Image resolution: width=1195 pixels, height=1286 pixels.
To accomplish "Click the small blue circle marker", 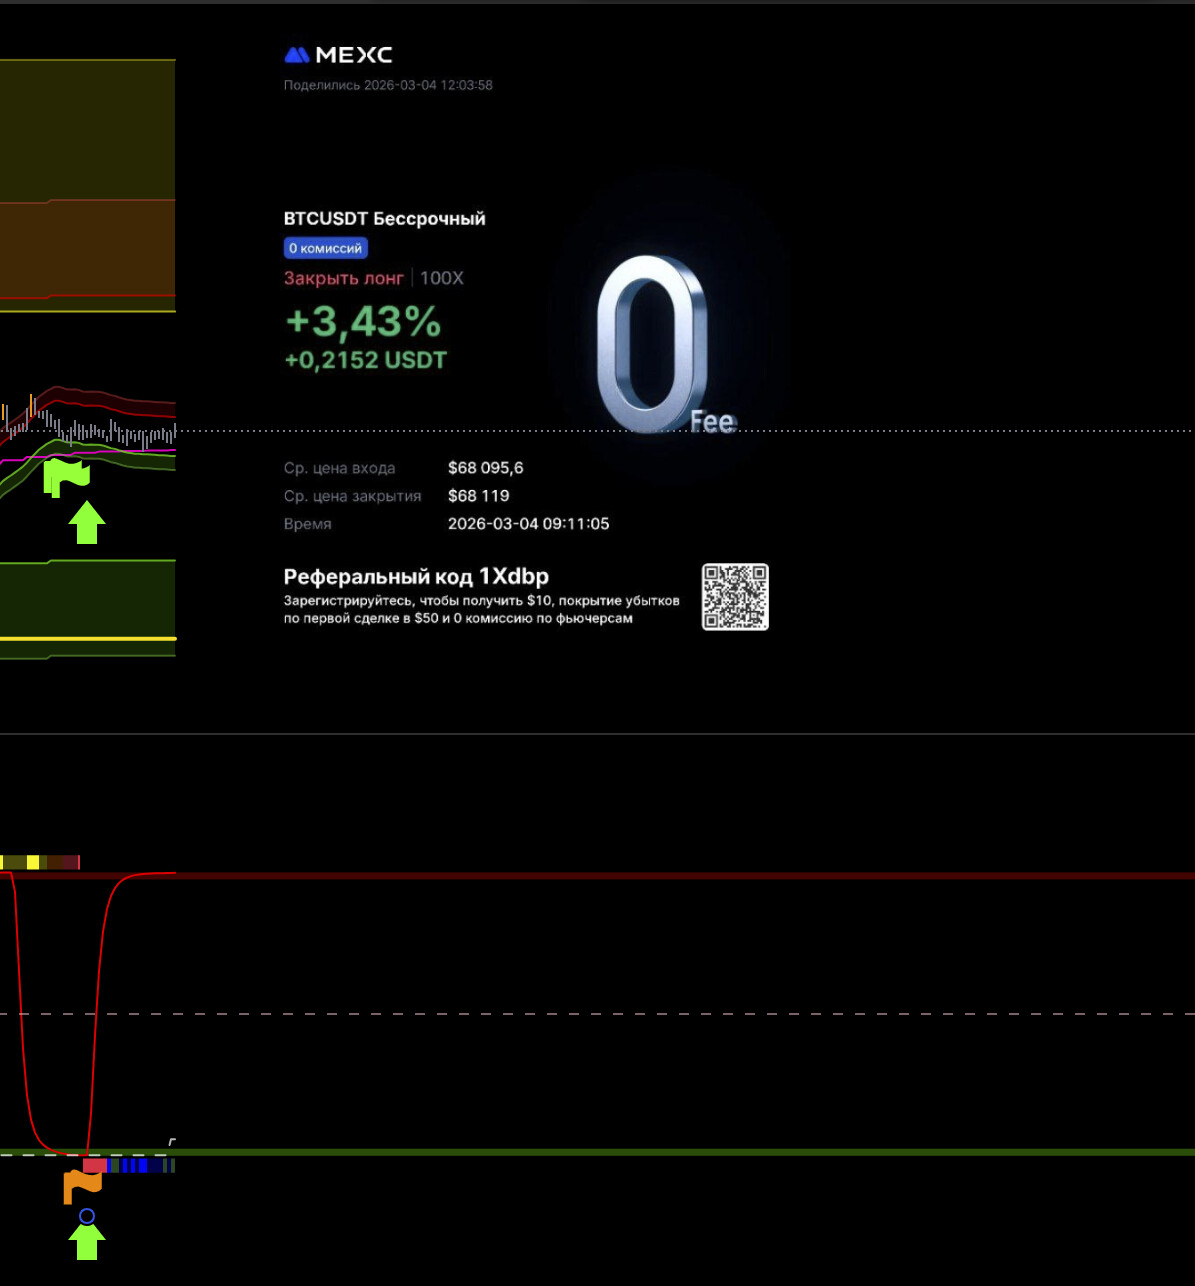I will tap(87, 1216).
